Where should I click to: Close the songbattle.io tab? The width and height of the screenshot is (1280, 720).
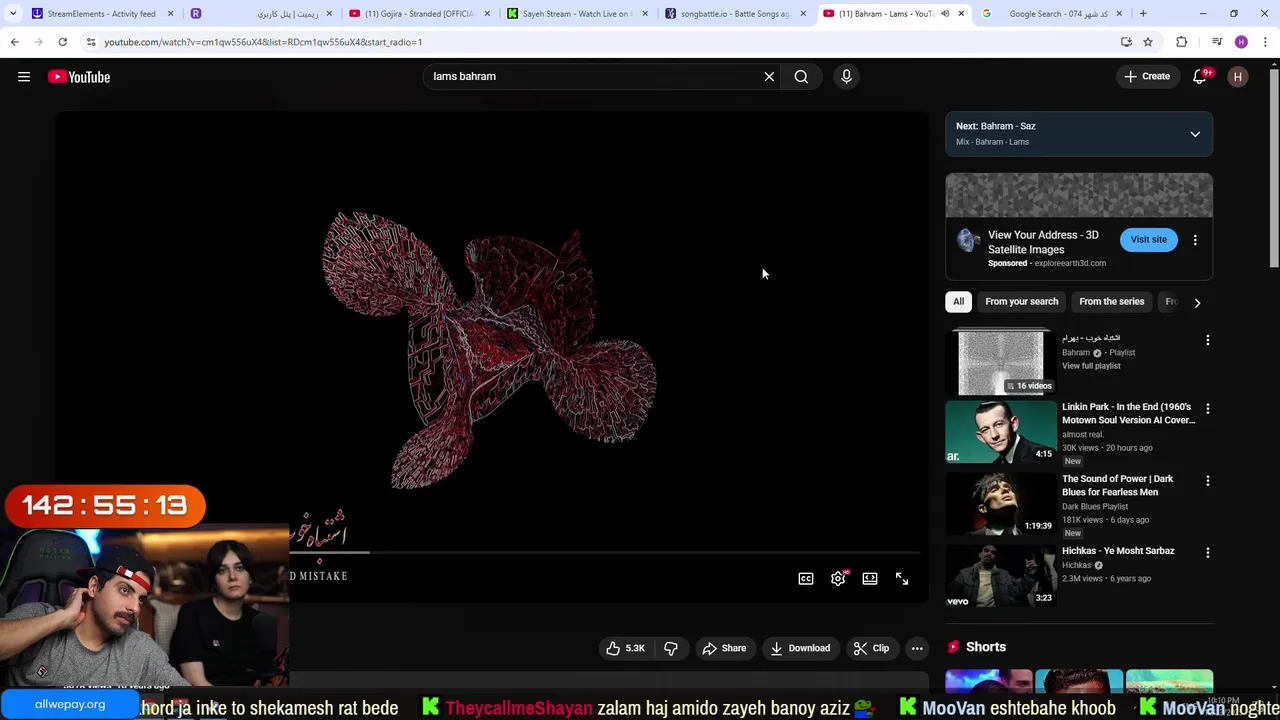point(803,14)
